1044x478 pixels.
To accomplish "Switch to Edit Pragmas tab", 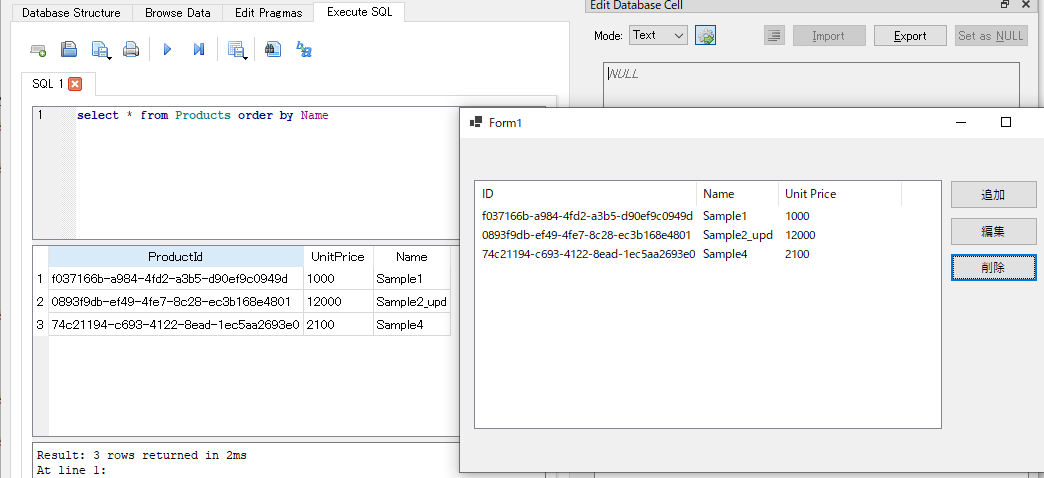I will (268, 13).
